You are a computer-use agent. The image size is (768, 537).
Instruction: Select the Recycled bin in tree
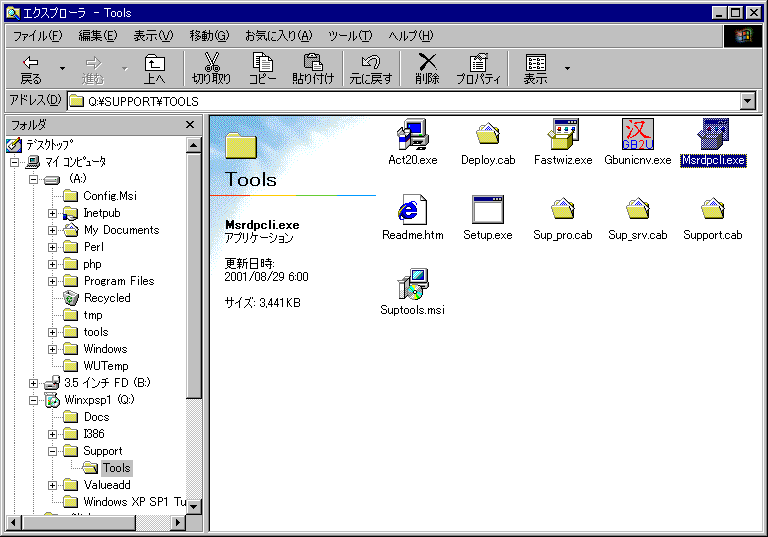tap(107, 298)
